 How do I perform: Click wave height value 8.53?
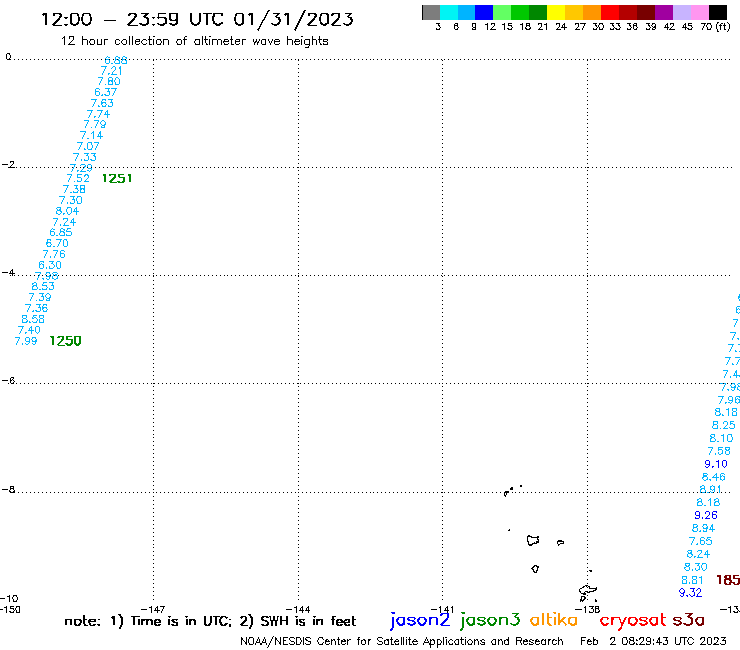(43, 286)
